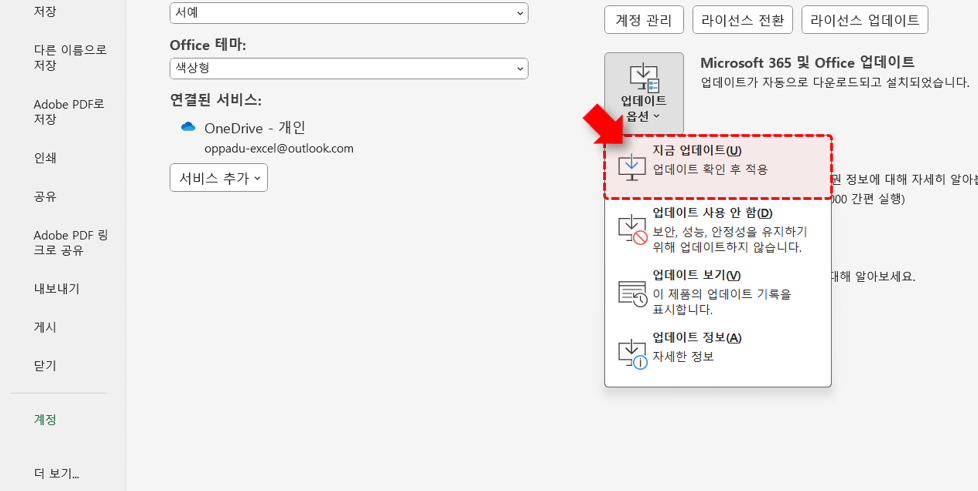Click the Microsoft 365 및 Office 업데이트 heading
The height and width of the screenshot is (491, 978).
(807, 62)
